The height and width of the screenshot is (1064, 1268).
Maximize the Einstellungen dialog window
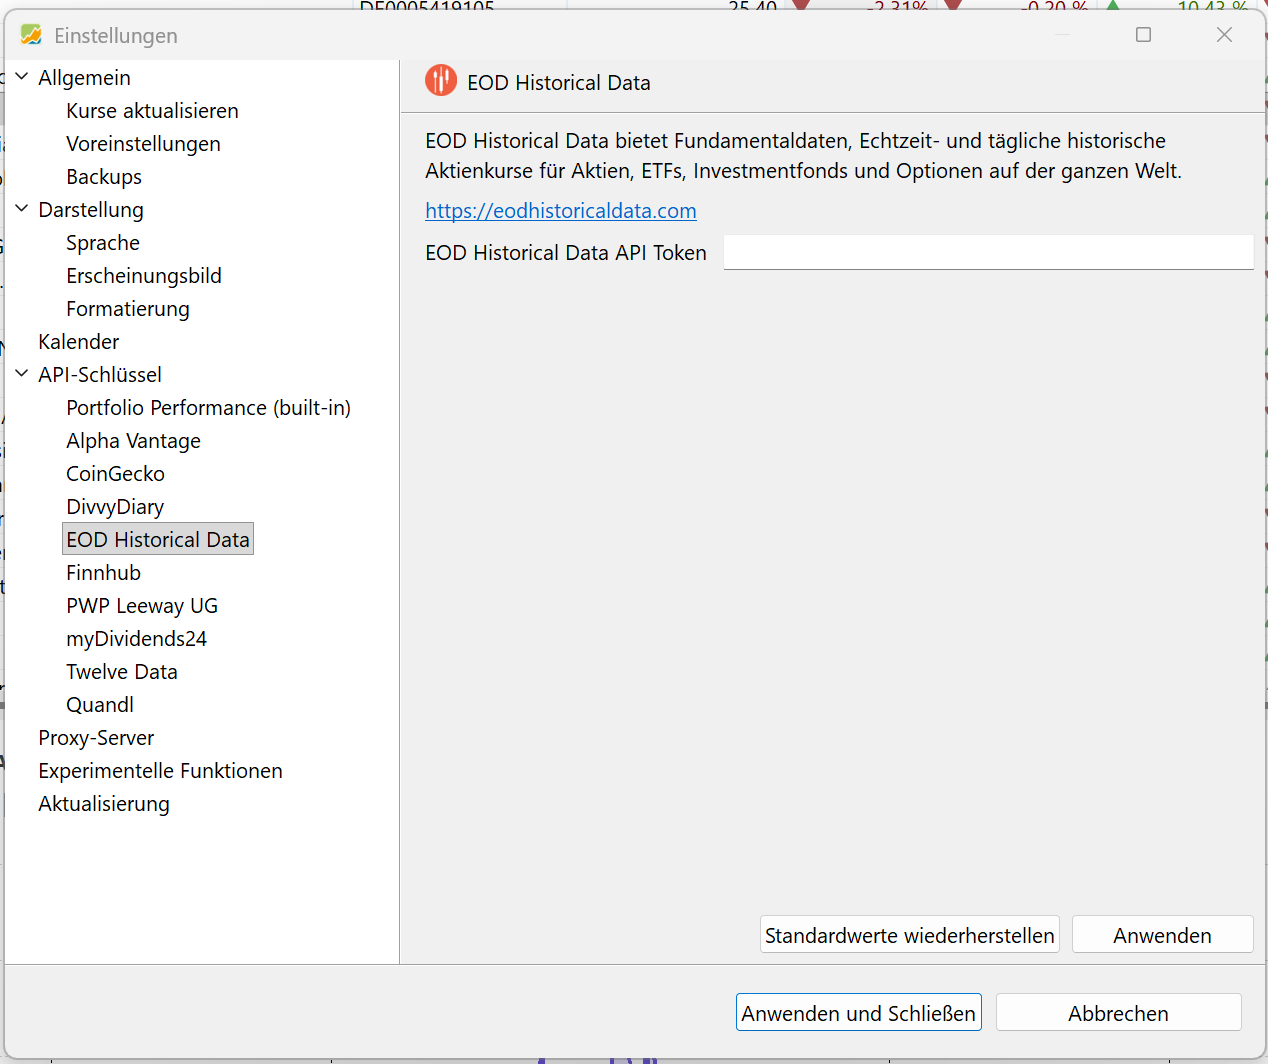[1143, 35]
